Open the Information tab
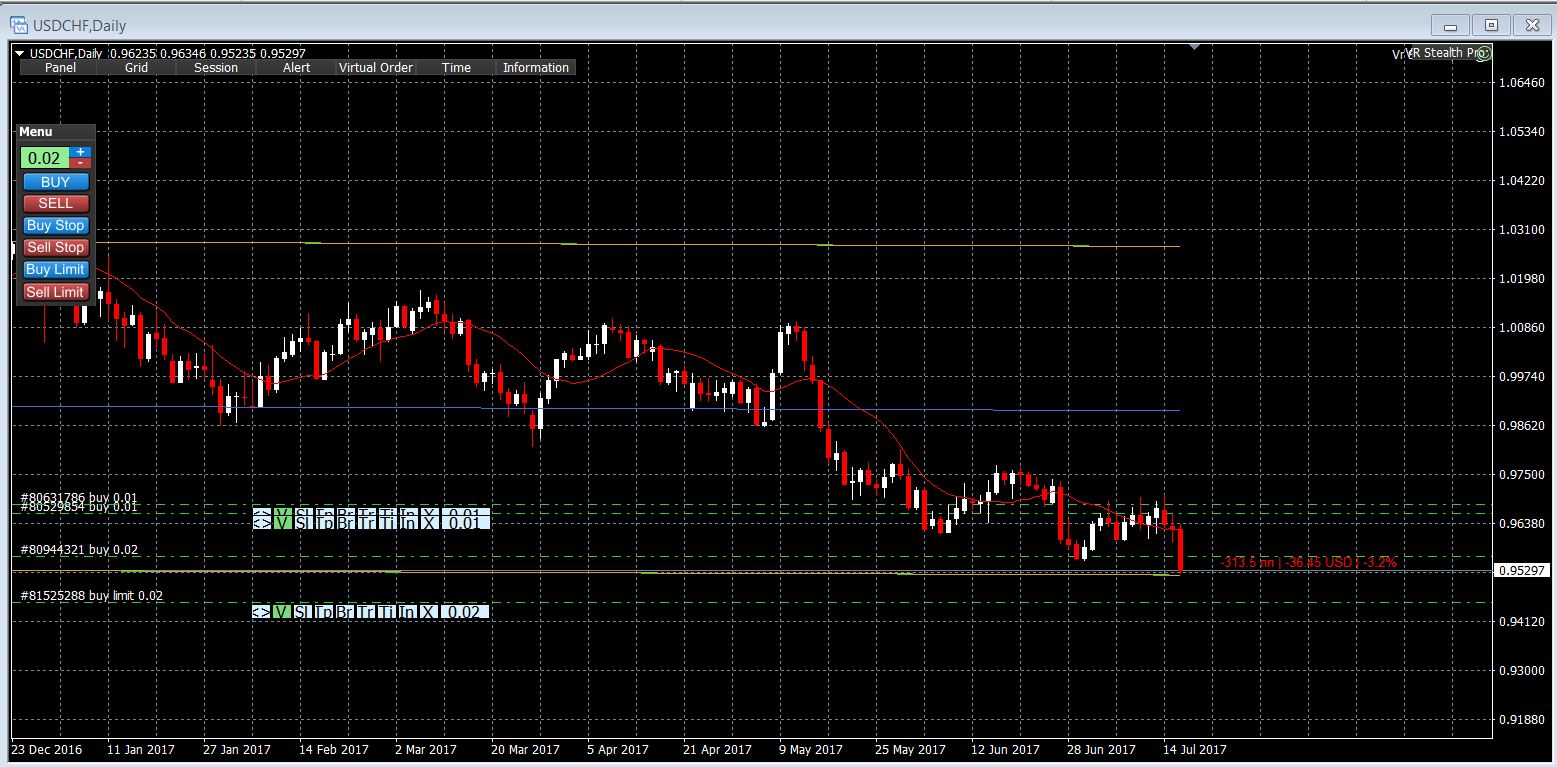 [536, 68]
